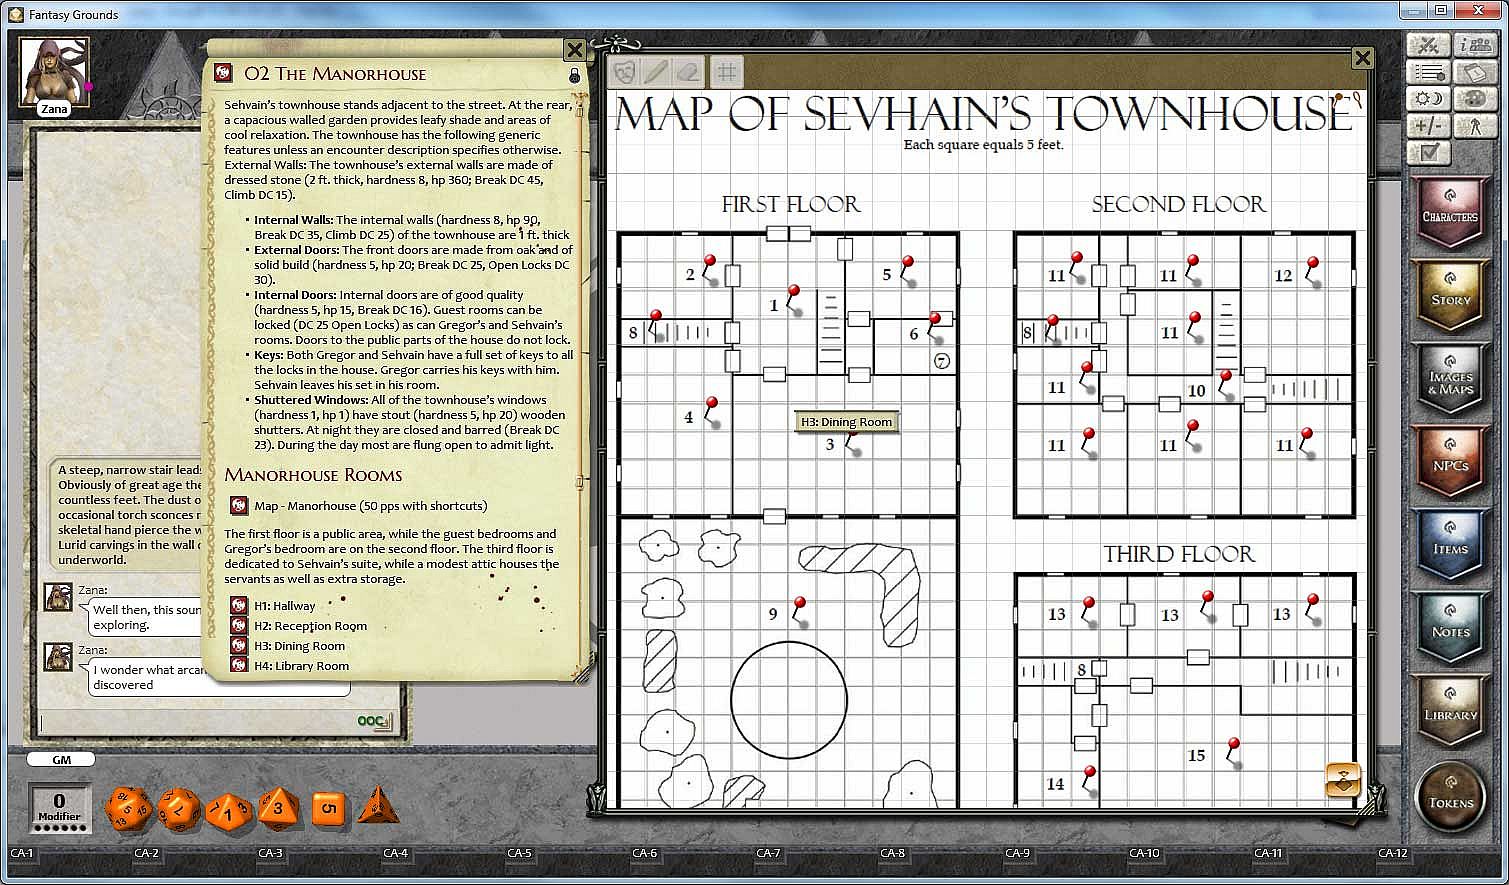Click the map sizing icon at bottom-right
This screenshot has height=885, width=1509.
(1342, 780)
